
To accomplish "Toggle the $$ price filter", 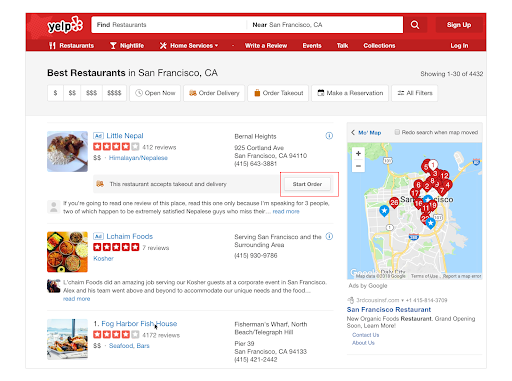I will point(72,93).
